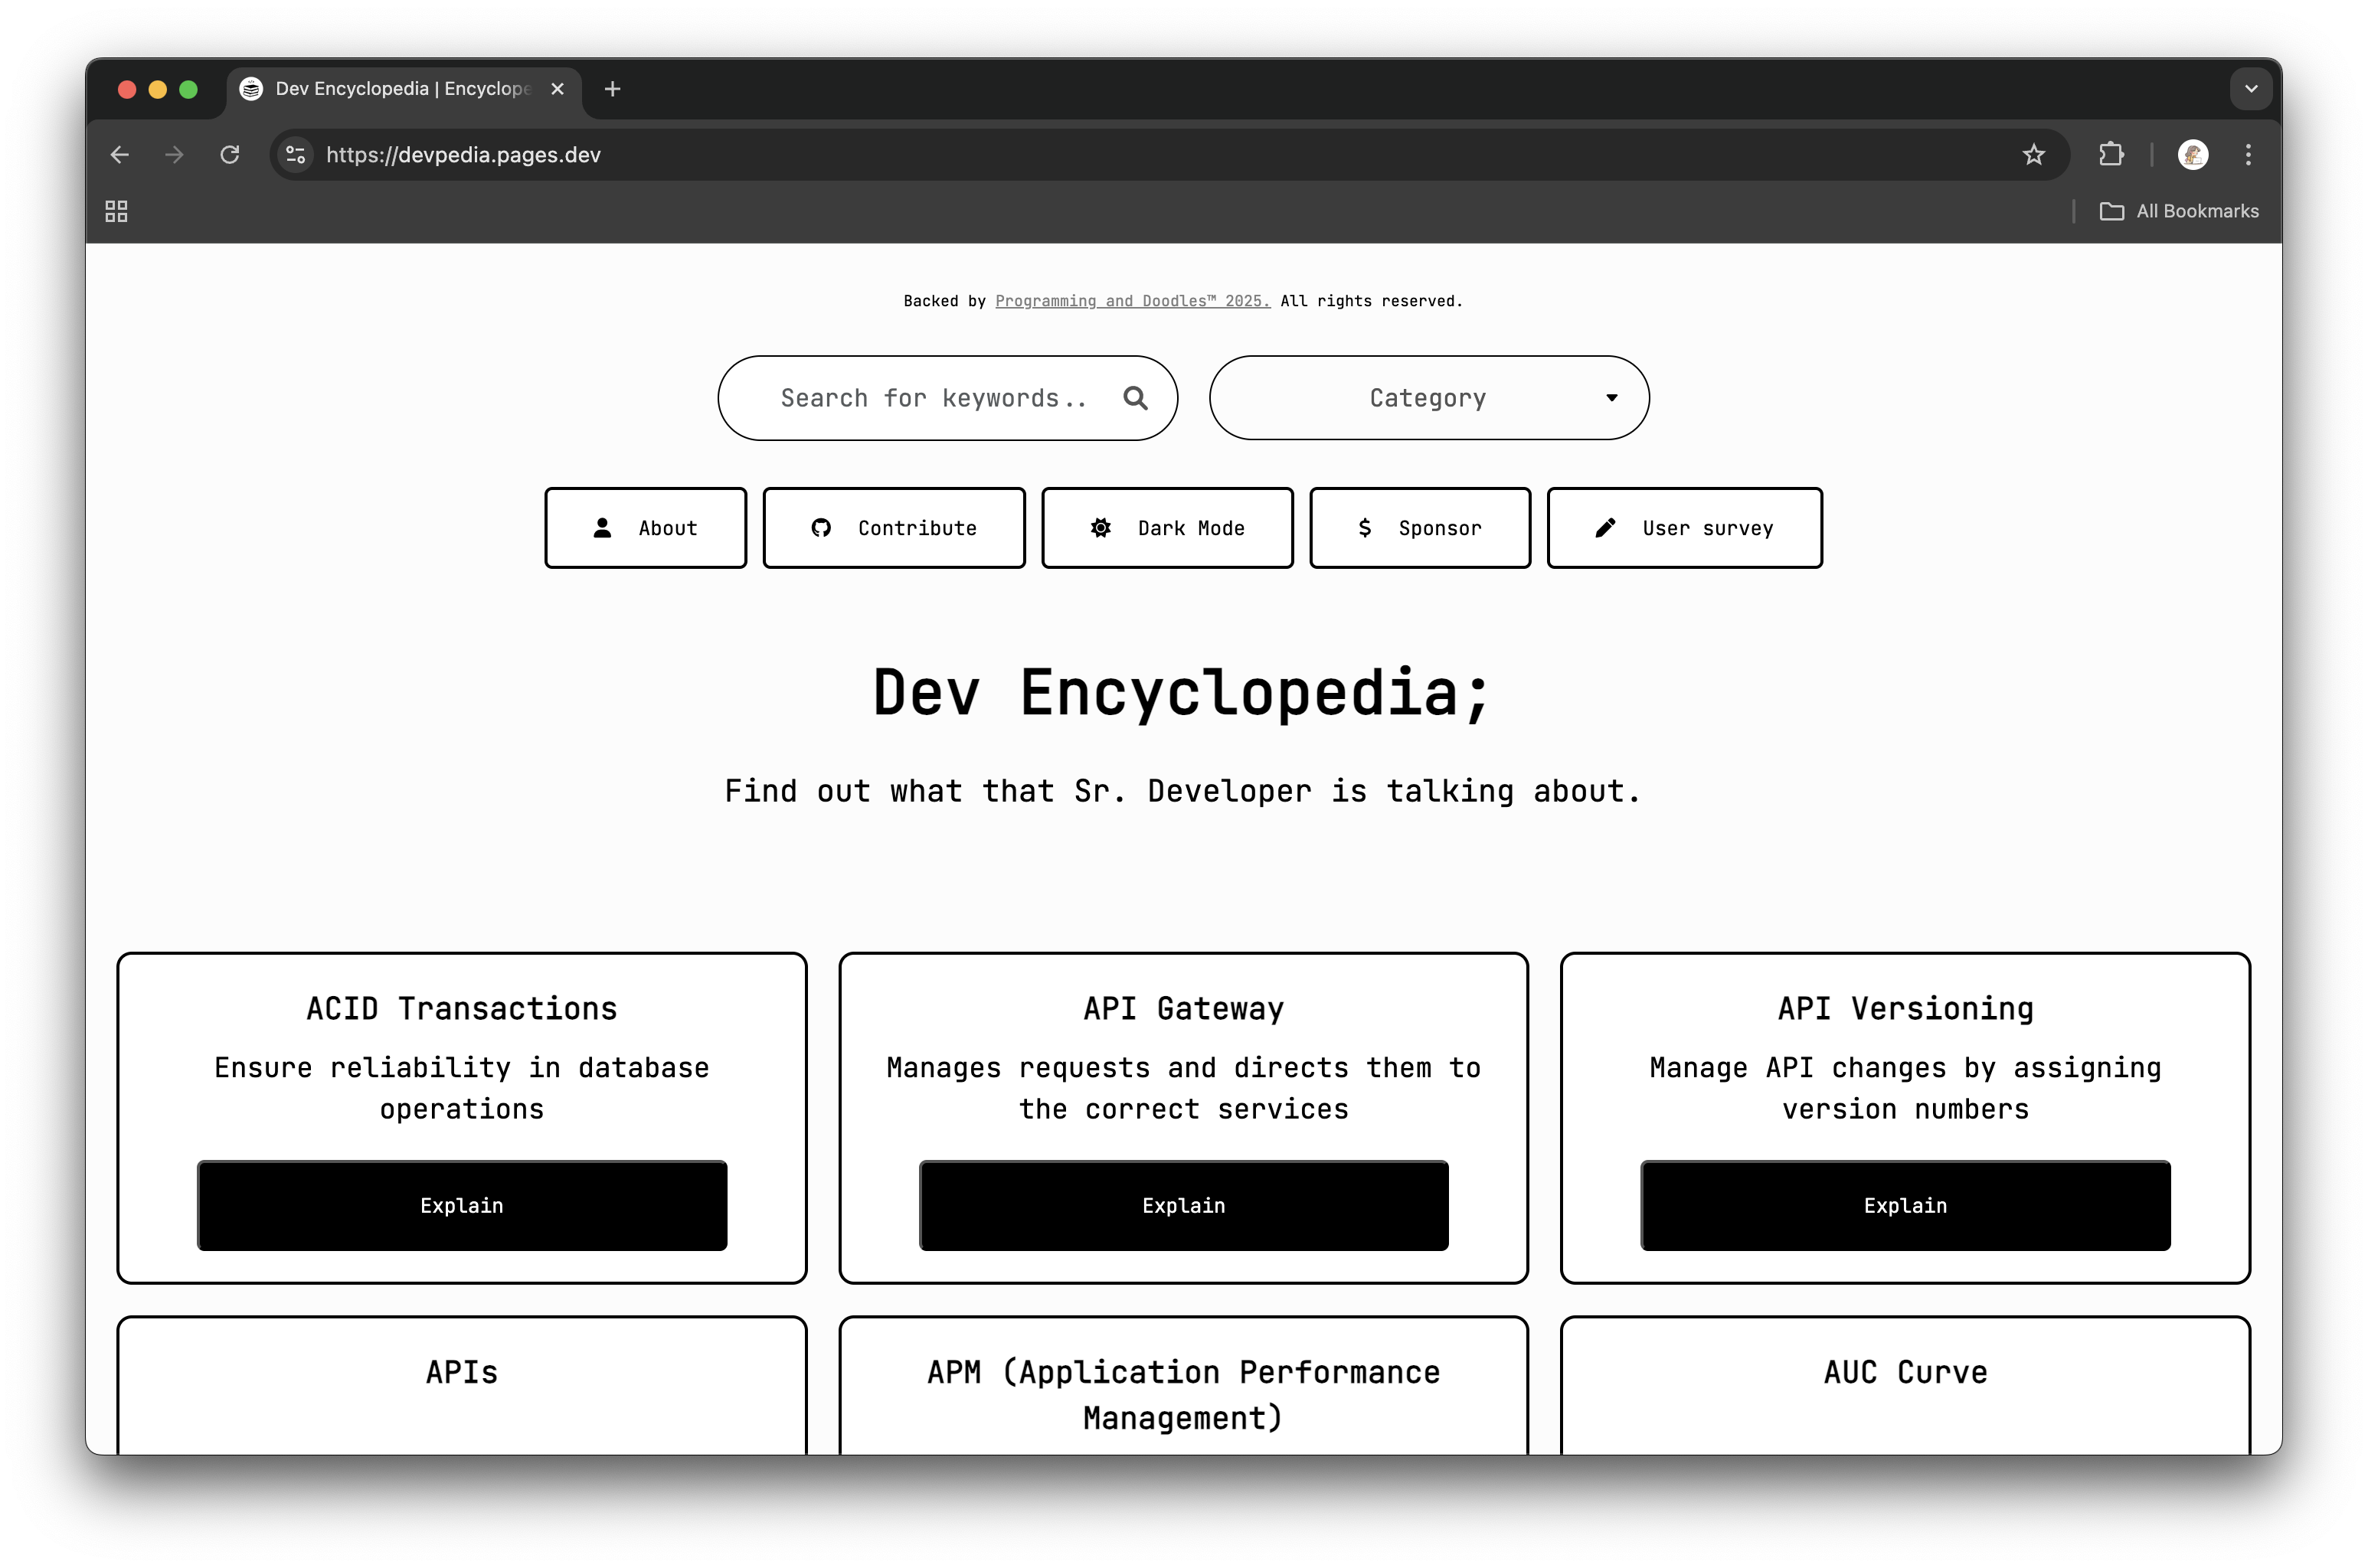The image size is (2368, 1568).
Task: Click 'Manage API changes by assigning' description
Action: coord(1905,1088)
